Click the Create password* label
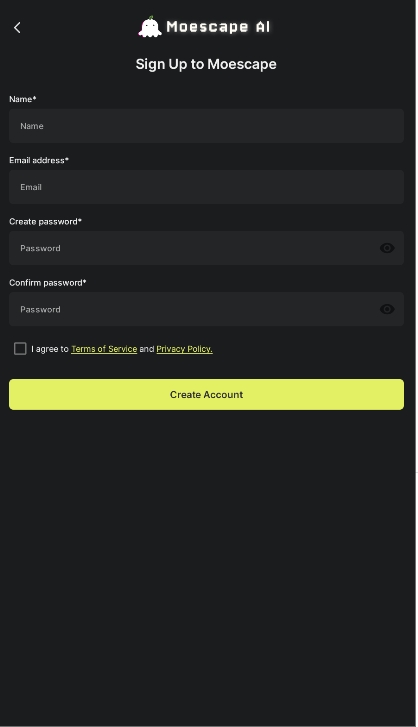 point(45,222)
